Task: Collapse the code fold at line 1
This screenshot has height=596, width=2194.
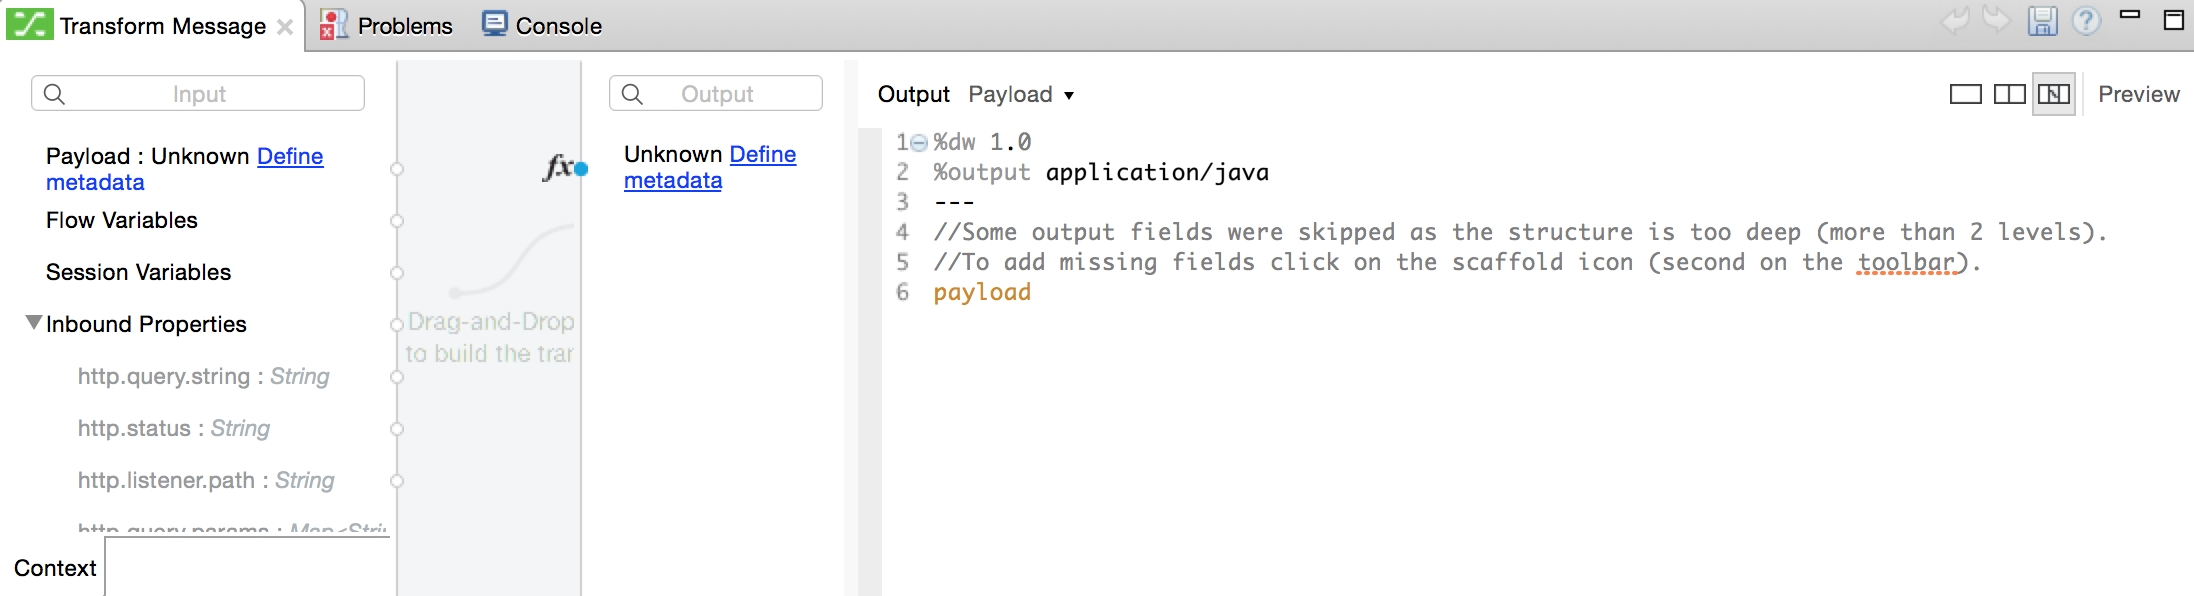Action: [x=919, y=143]
